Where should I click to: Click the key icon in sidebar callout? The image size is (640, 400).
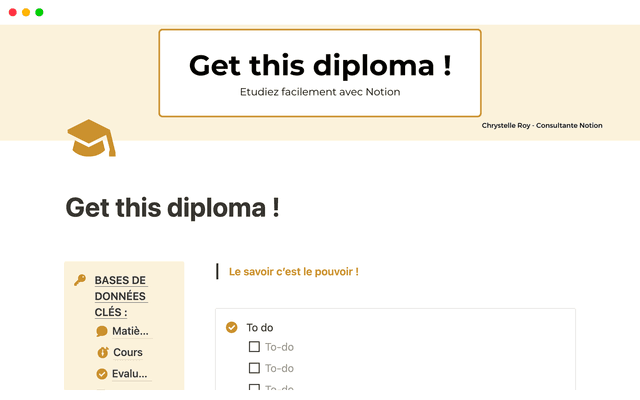coord(80,280)
